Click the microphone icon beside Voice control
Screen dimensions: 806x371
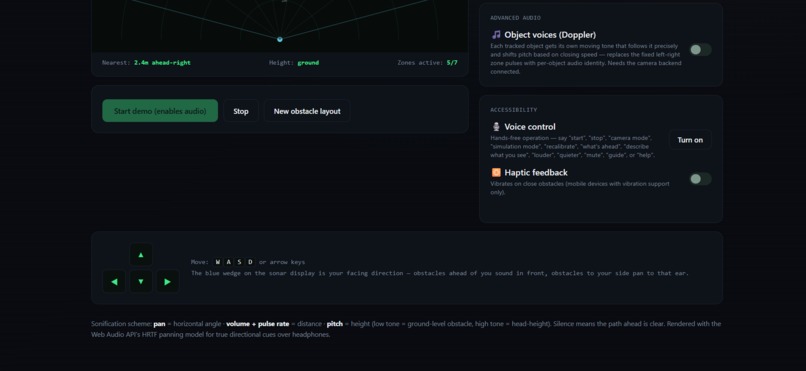496,127
